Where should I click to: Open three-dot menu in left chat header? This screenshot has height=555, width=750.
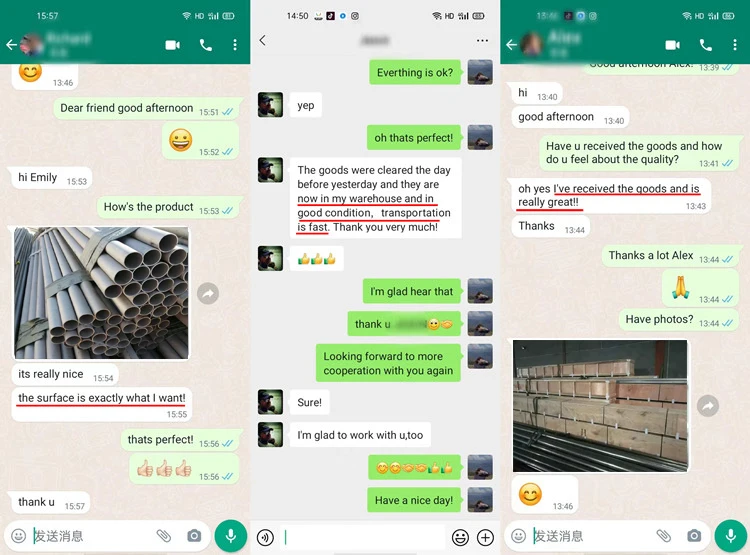pos(235,45)
